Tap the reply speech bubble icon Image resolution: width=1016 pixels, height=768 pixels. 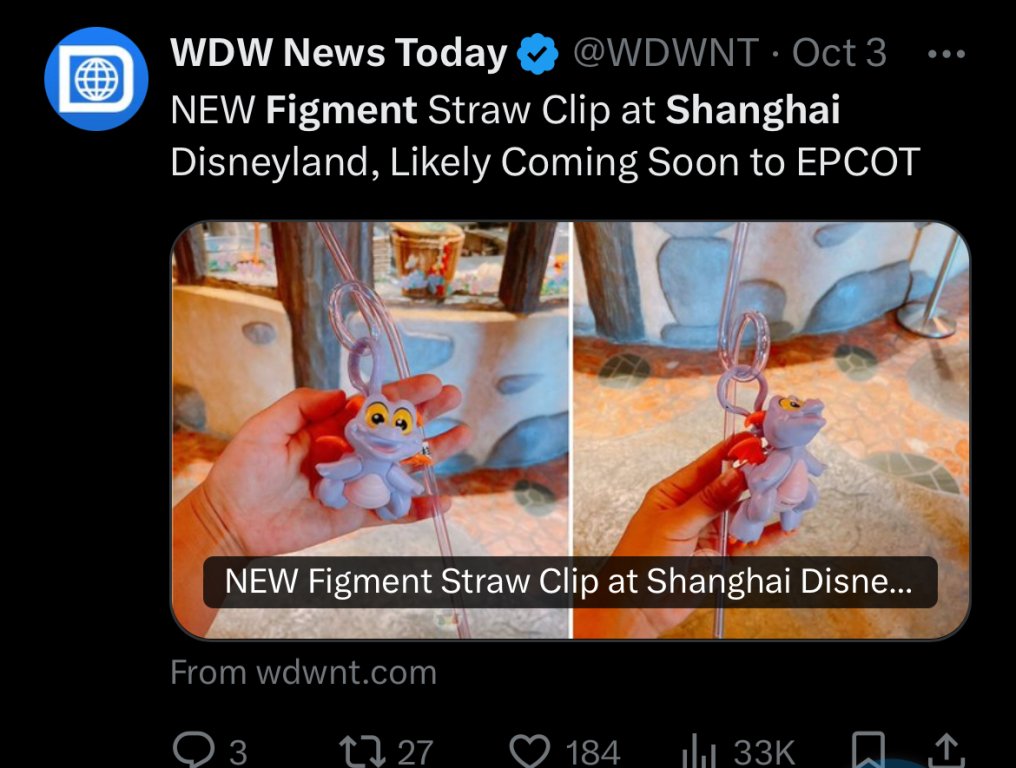(x=195, y=751)
